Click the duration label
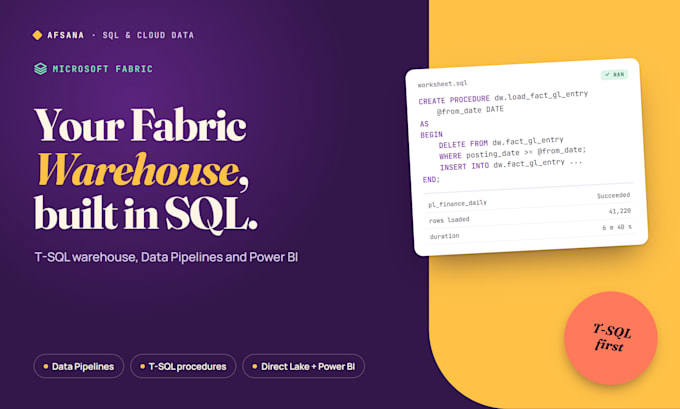 (445, 236)
